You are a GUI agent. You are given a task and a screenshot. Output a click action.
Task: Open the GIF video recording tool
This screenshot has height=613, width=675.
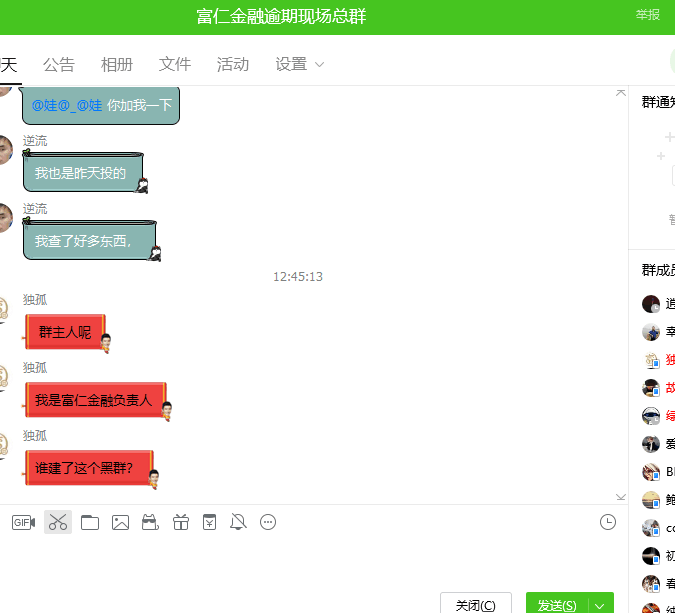click(23, 522)
